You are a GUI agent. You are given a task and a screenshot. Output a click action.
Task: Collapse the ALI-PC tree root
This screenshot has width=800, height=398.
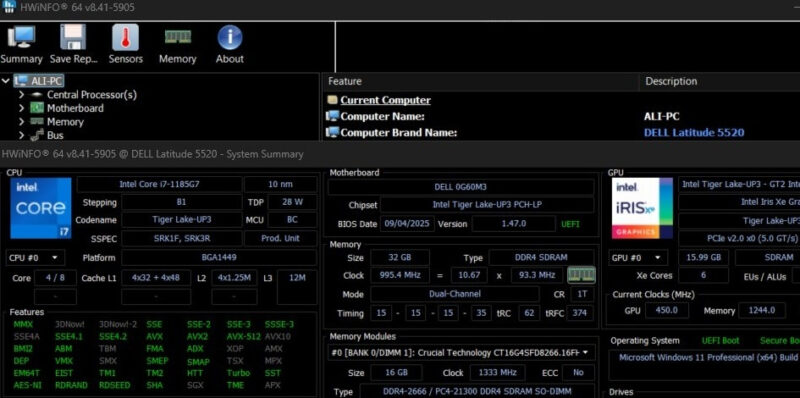tap(6, 81)
